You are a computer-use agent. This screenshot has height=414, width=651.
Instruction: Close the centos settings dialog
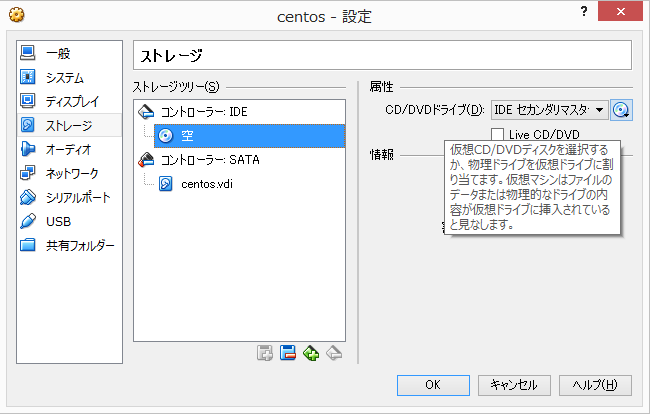(620, 11)
